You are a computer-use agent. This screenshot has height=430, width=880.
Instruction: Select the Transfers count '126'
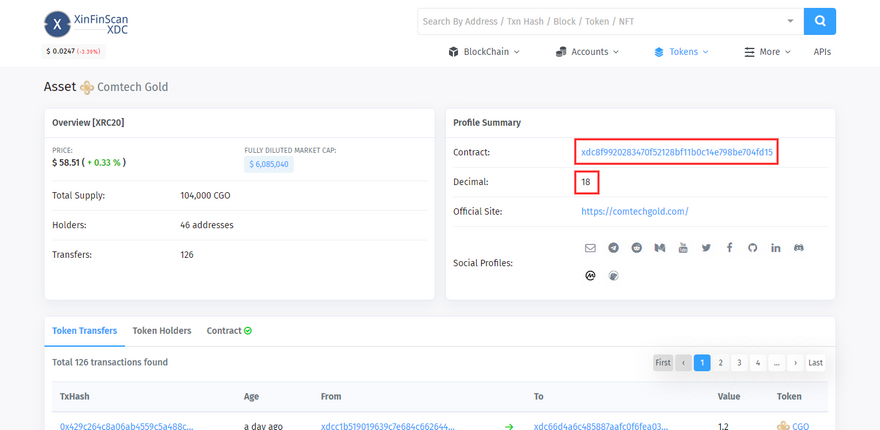point(187,255)
